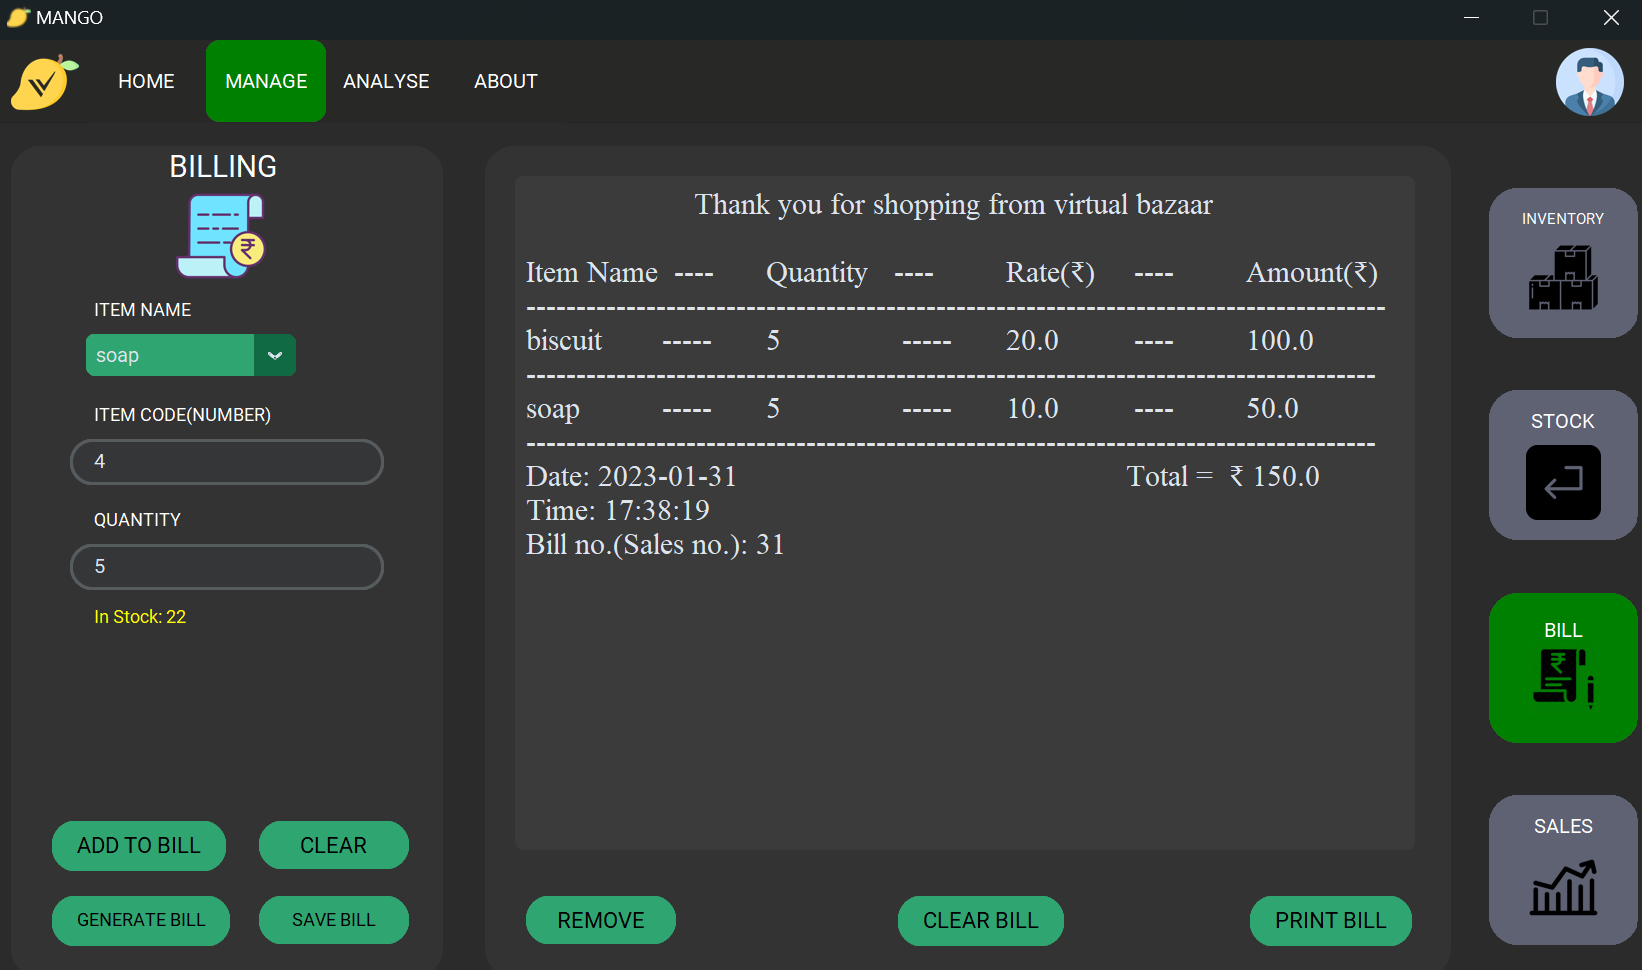This screenshot has width=1642, height=970.
Task: Switch to the ANALYSE tab
Action: 386,81
